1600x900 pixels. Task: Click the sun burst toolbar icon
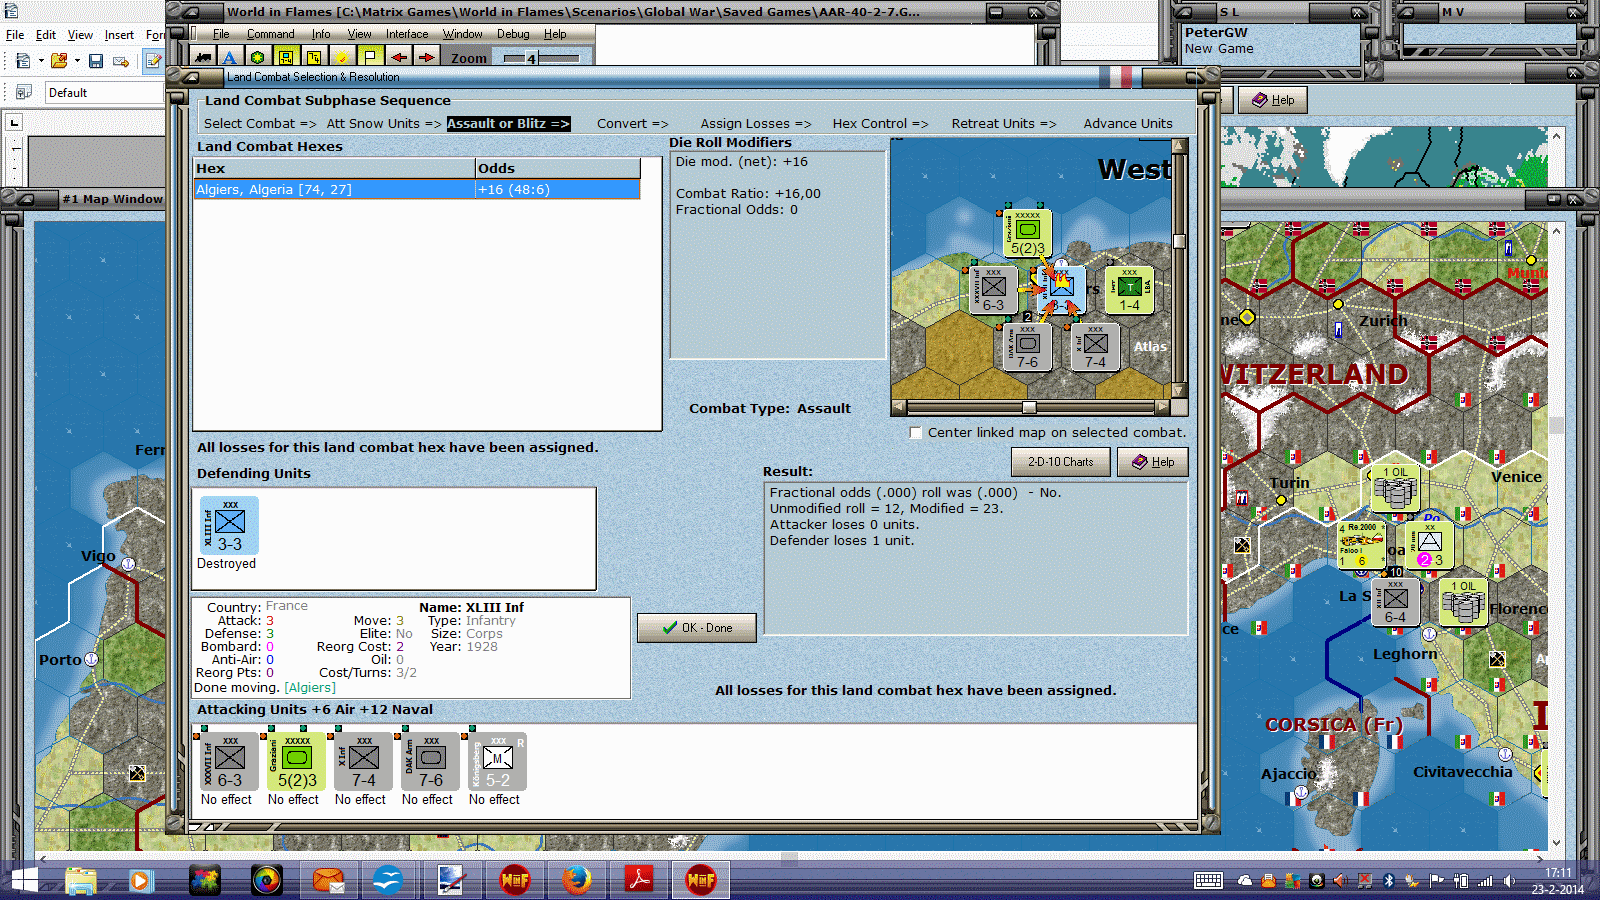[342, 57]
